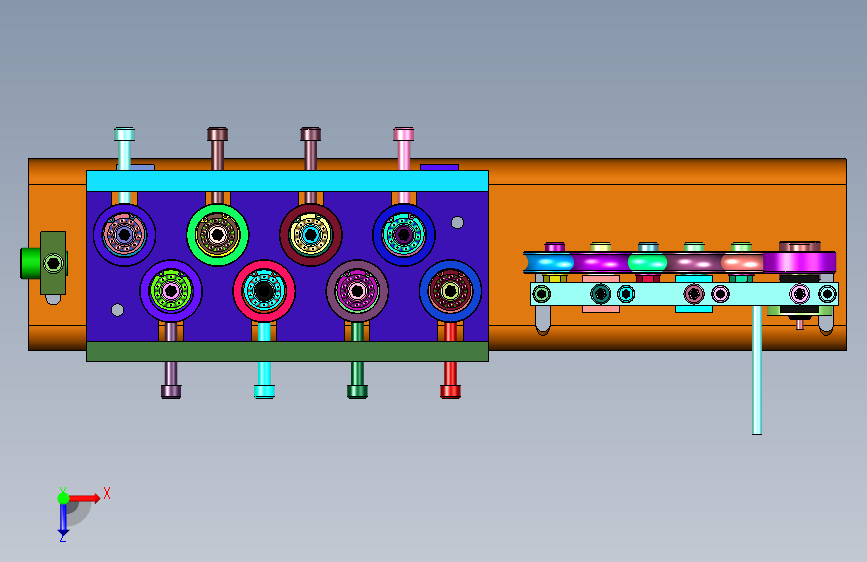867x562 pixels.
Task: Click the green Y axis dot of triad
Action: (63, 498)
